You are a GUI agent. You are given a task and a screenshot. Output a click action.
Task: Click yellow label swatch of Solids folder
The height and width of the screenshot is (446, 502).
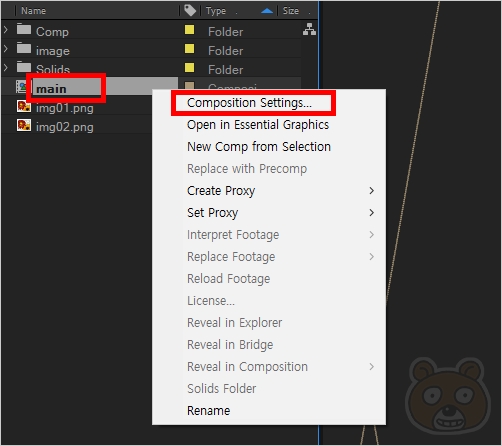coord(189,68)
